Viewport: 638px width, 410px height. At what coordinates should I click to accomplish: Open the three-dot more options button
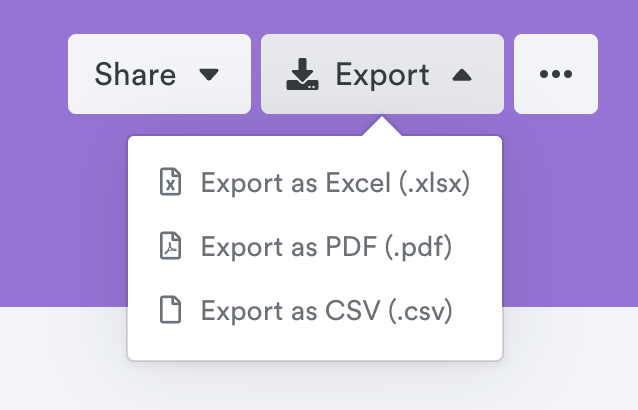[x=556, y=74]
